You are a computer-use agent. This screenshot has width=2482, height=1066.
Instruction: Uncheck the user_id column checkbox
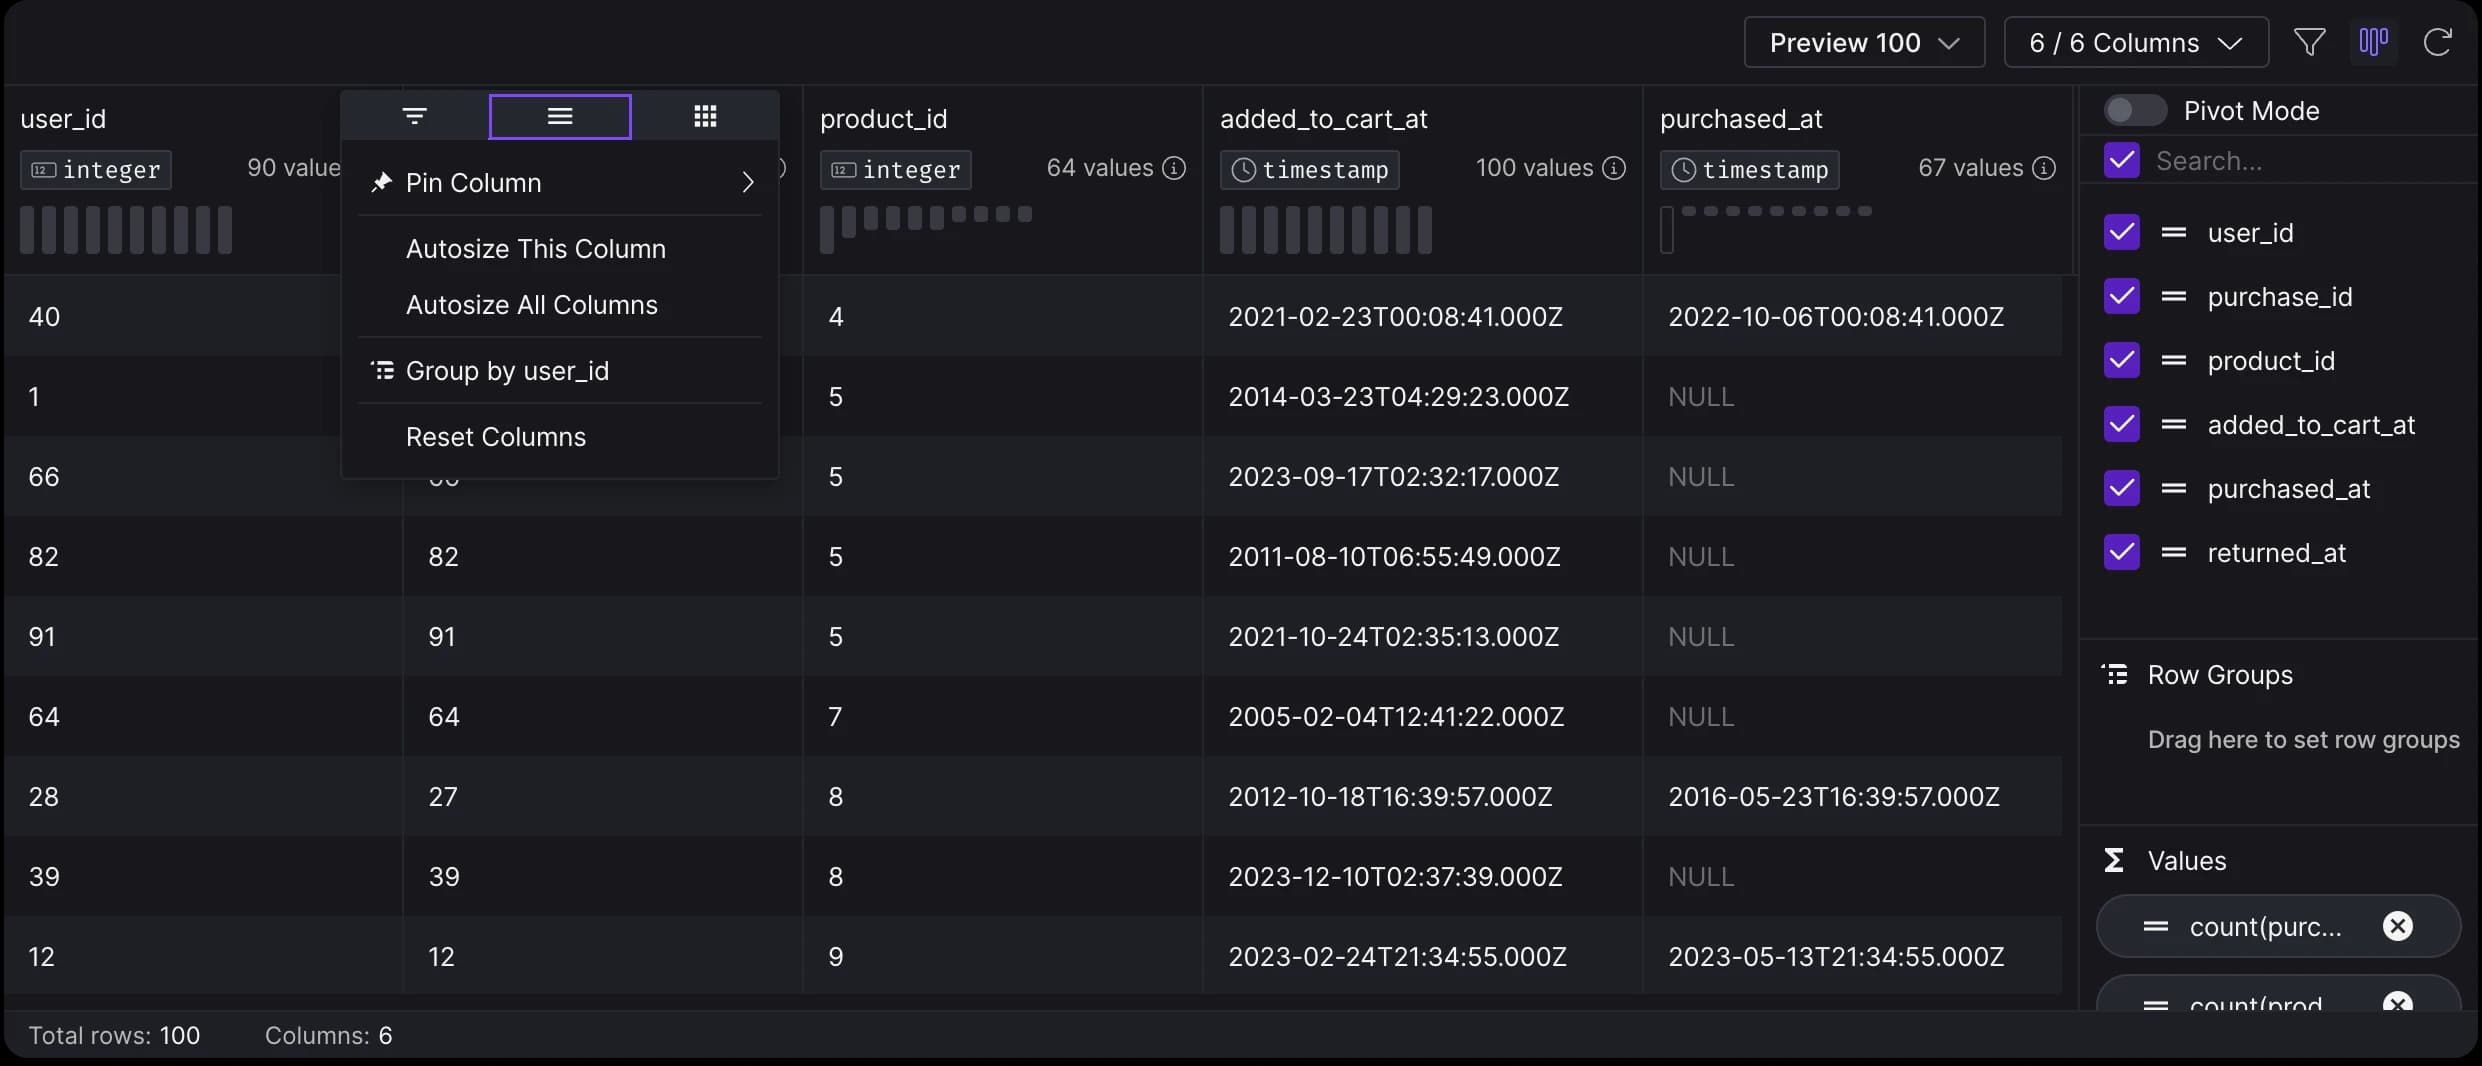[2121, 232]
